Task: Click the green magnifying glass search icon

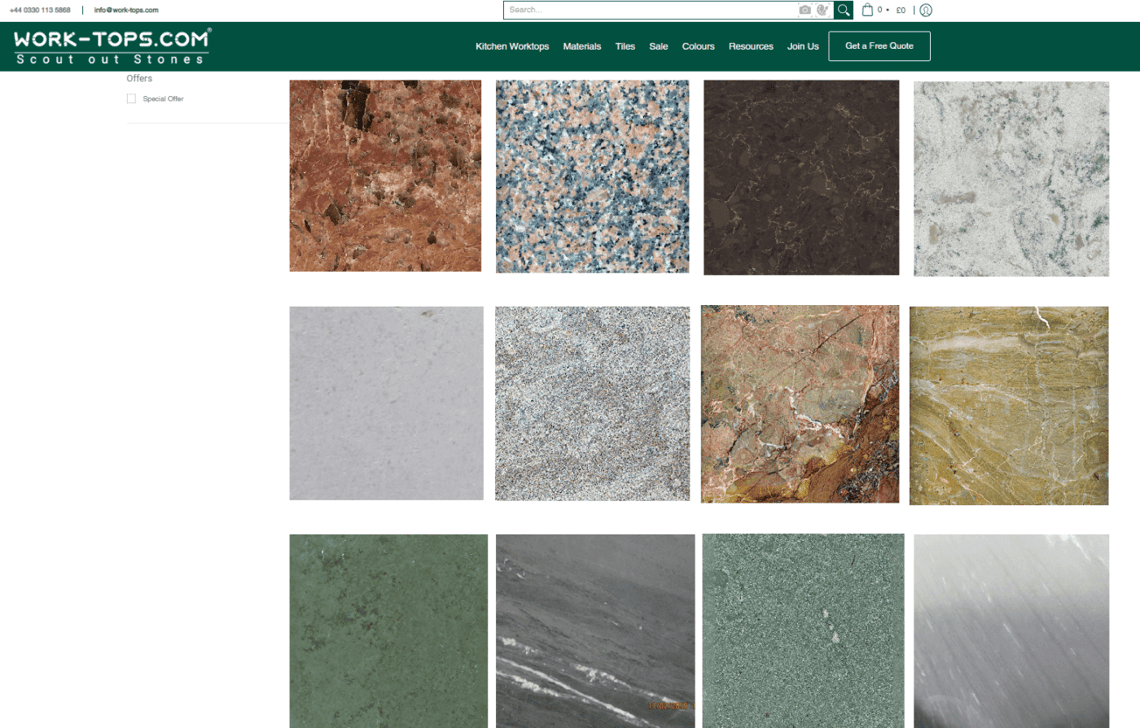Action: tap(843, 10)
